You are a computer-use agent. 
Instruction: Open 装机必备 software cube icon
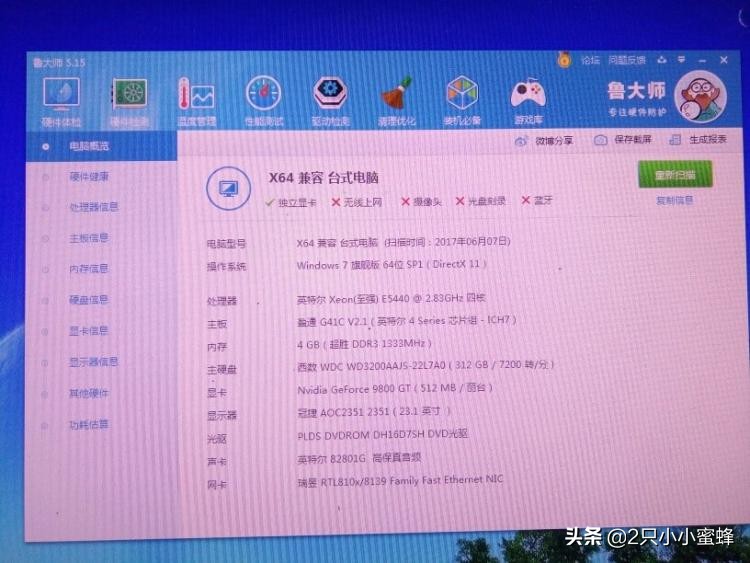pyautogui.click(x=462, y=92)
